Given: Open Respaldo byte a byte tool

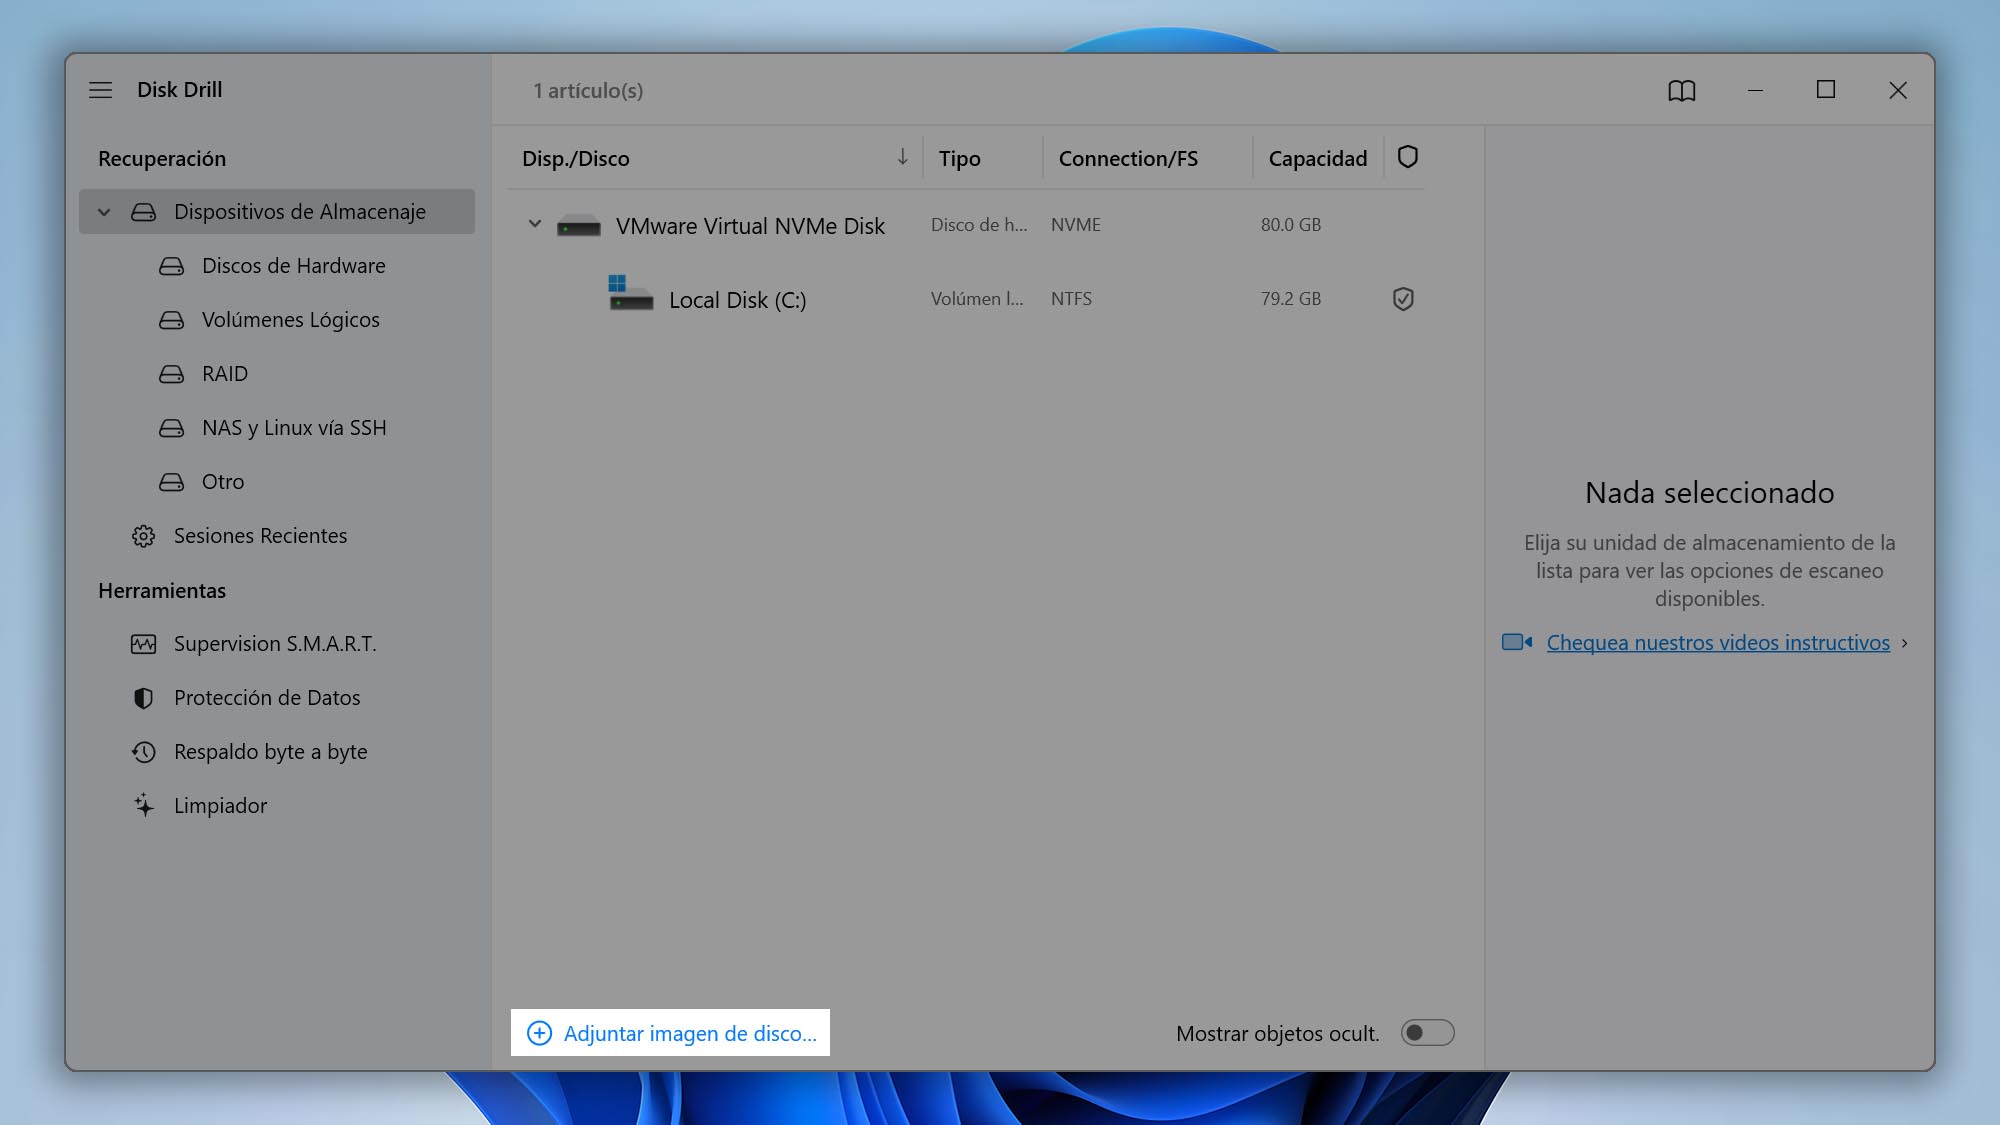Looking at the screenshot, I should coord(270,752).
